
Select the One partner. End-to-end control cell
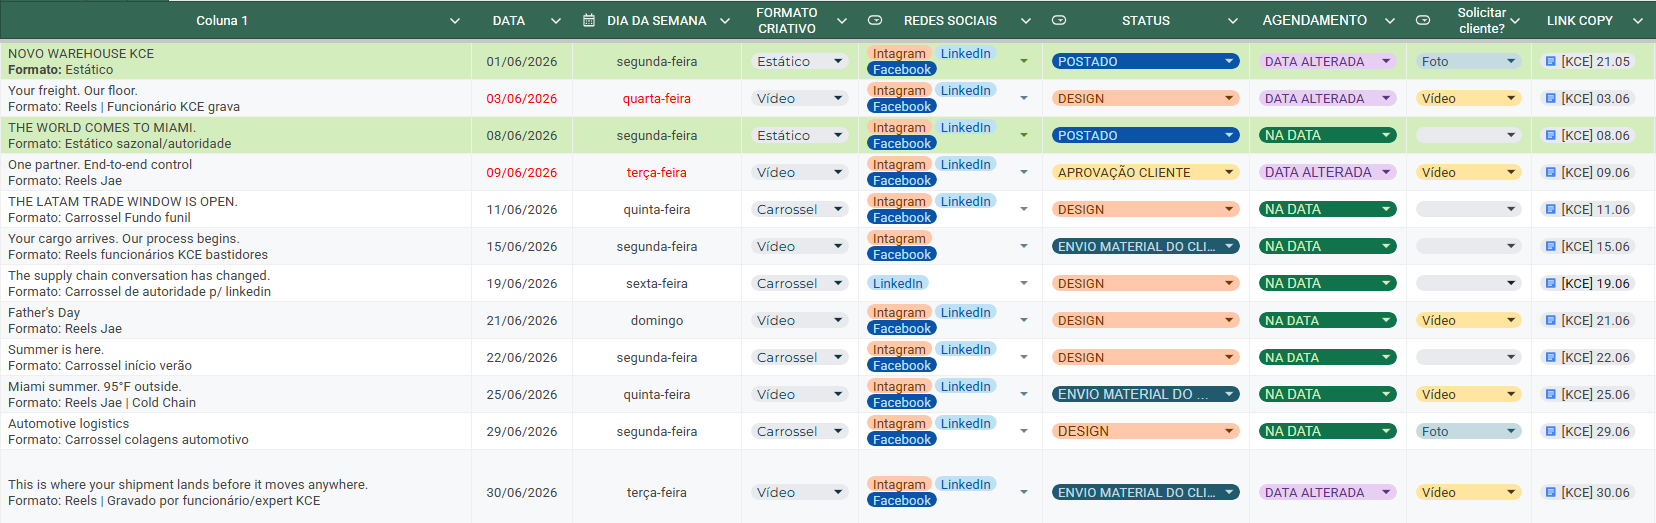[236, 172]
